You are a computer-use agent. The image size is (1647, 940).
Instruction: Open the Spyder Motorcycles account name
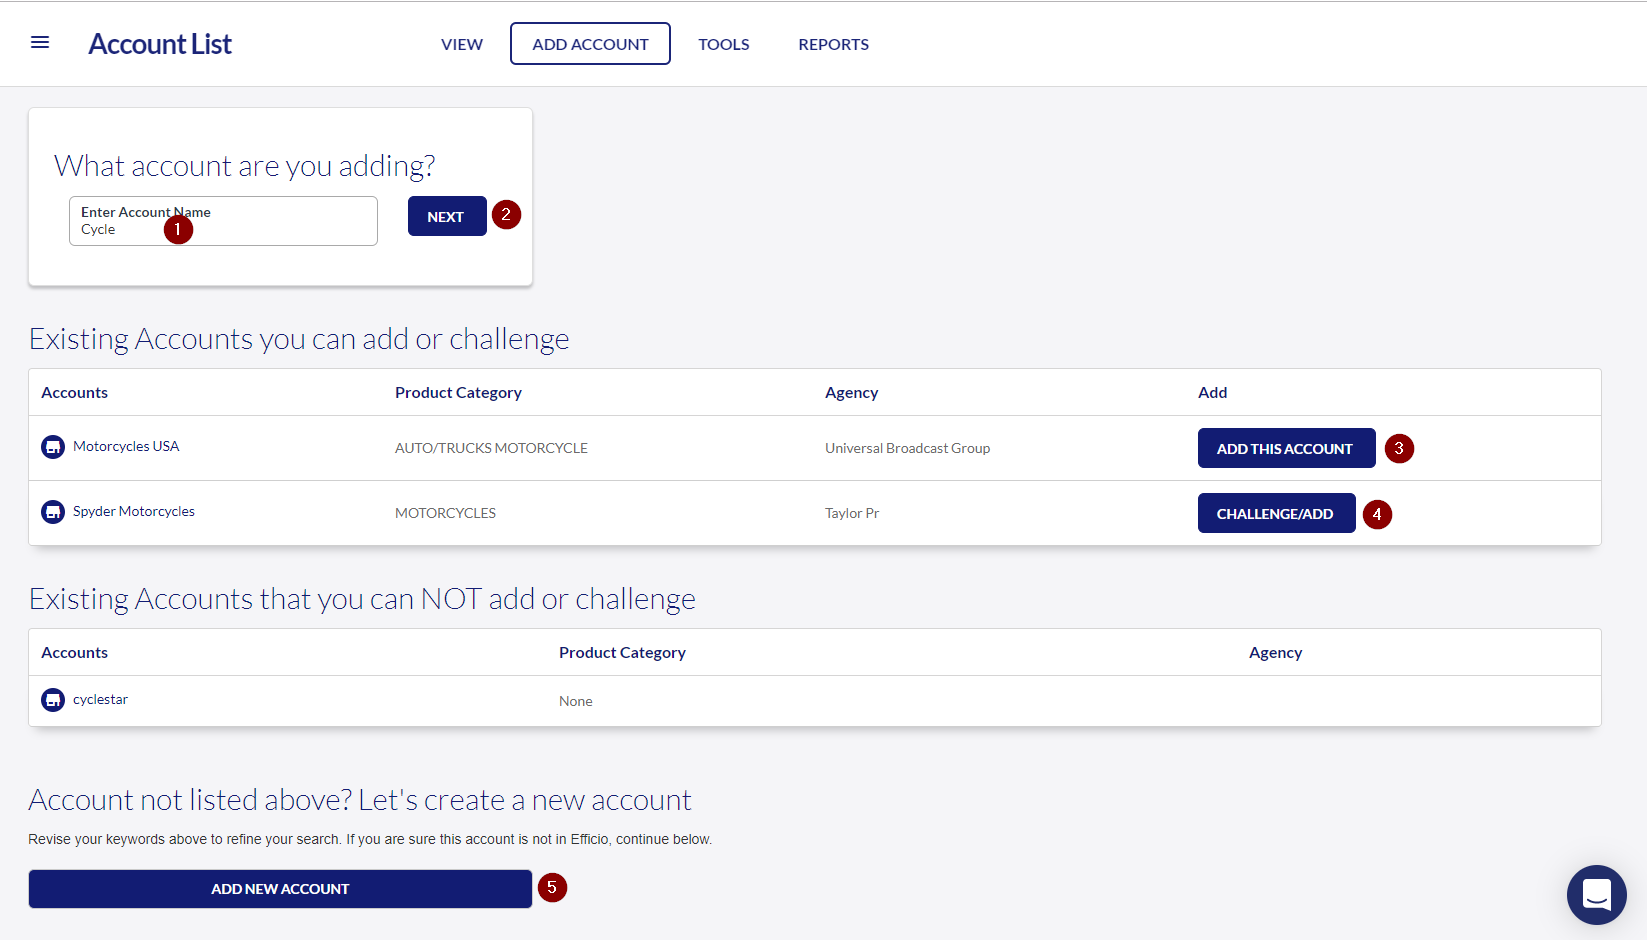[134, 511]
